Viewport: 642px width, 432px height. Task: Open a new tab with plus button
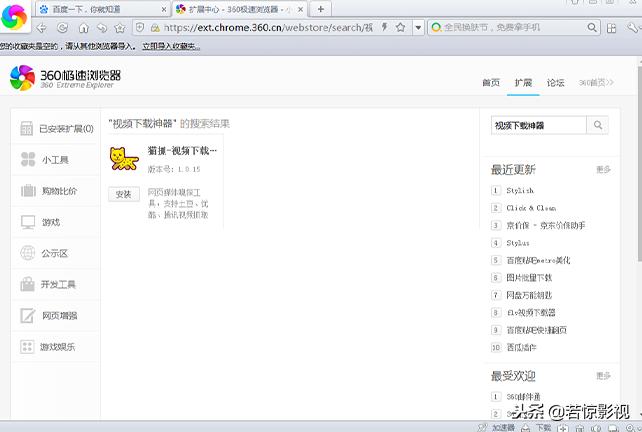click(x=321, y=9)
